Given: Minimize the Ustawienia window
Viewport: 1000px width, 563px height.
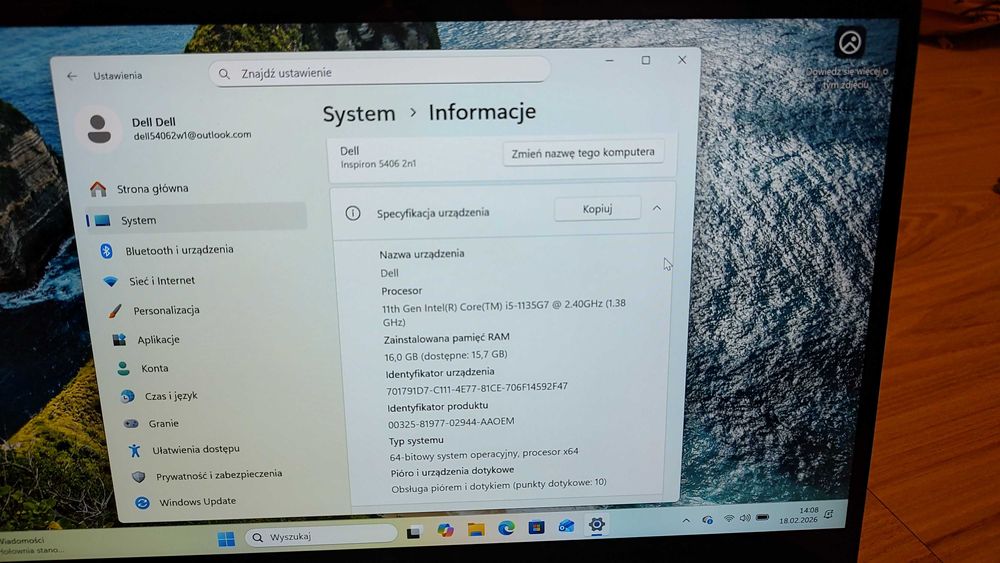Looking at the screenshot, I should [x=610, y=60].
